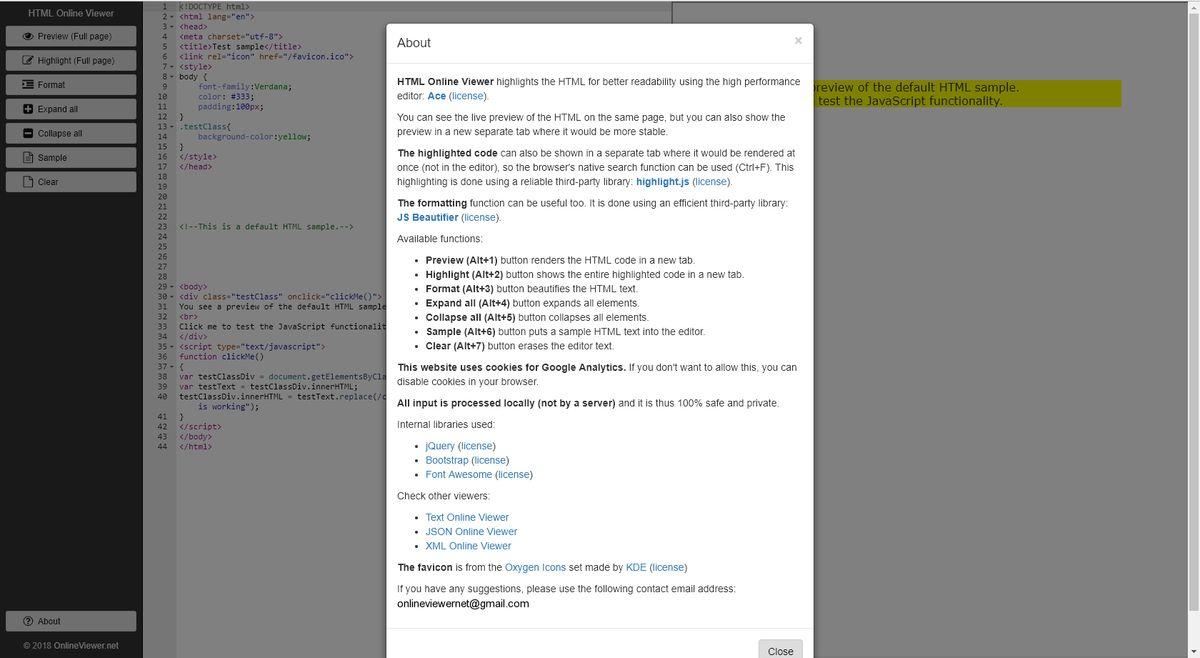Open the jQuery library link
The height and width of the screenshot is (658, 1200).
(440, 446)
